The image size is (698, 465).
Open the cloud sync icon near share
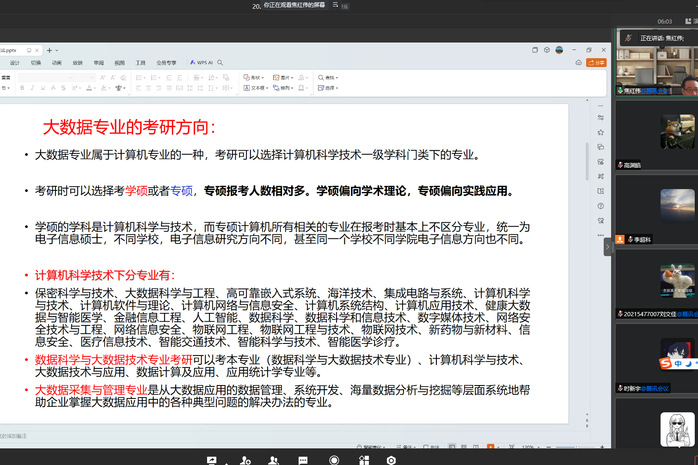click(578, 63)
